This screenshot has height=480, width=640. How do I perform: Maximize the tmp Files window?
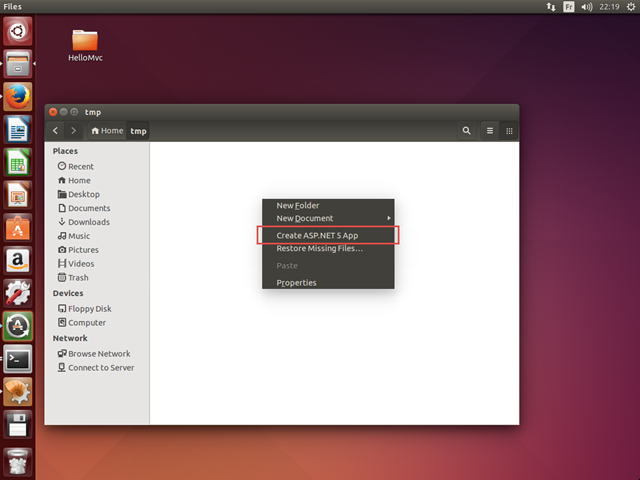pos(74,112)
